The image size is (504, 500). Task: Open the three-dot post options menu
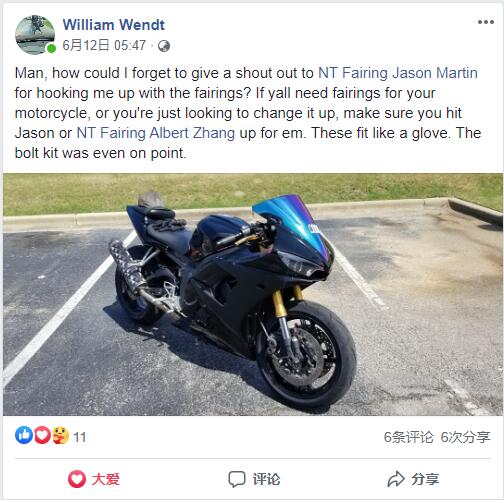[x=485, y=22]
